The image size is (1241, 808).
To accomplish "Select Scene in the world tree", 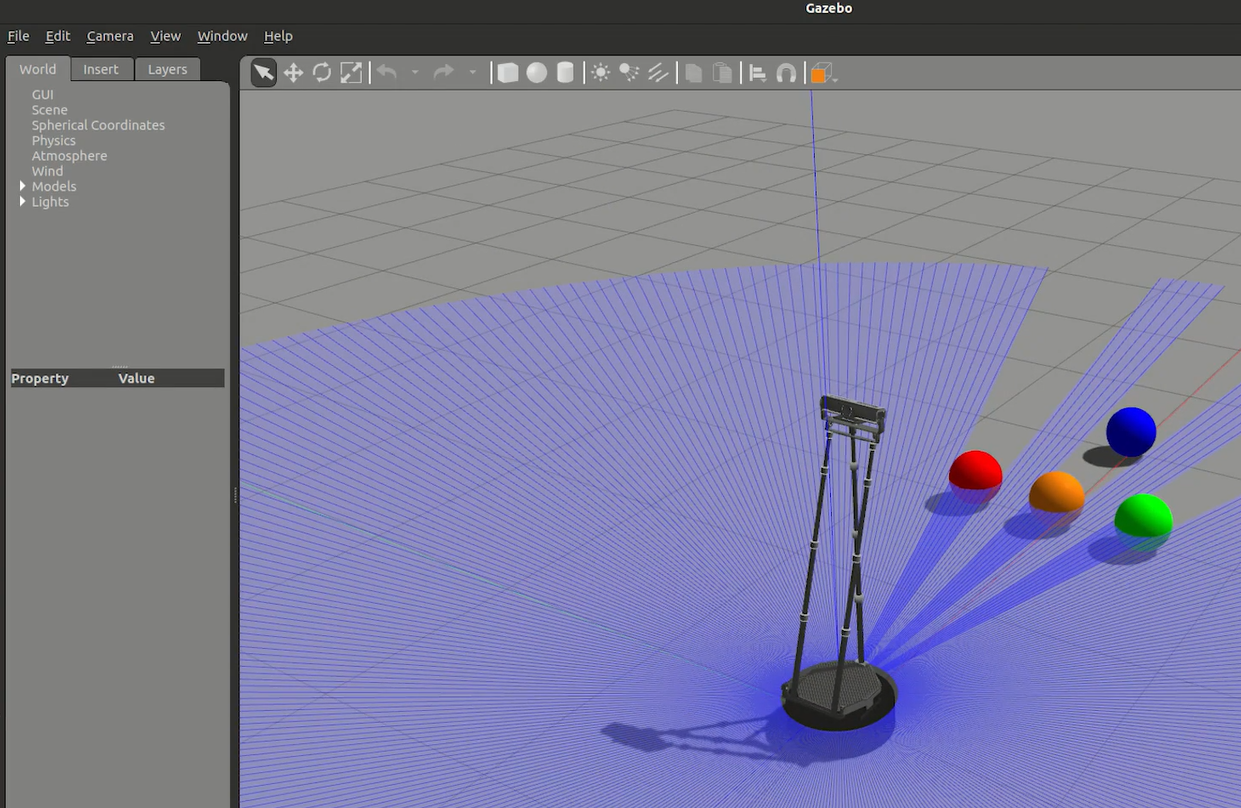I will pos(50,110).
